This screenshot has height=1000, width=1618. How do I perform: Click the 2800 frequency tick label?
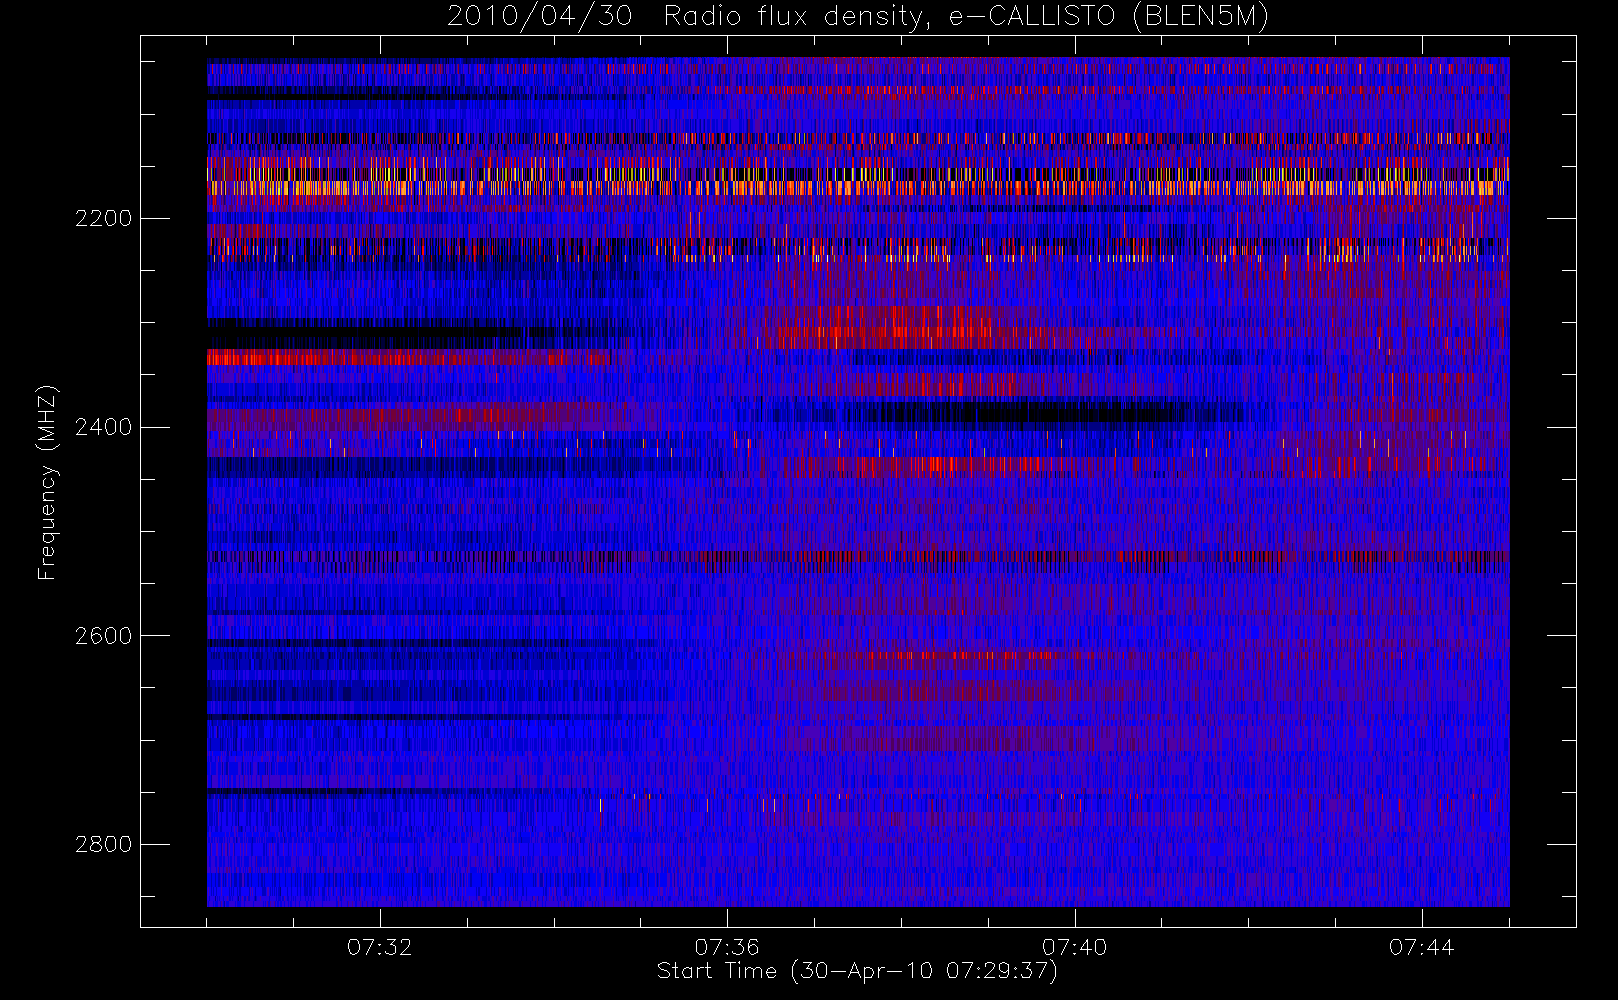pyautogui.click(x=103, y=844)
